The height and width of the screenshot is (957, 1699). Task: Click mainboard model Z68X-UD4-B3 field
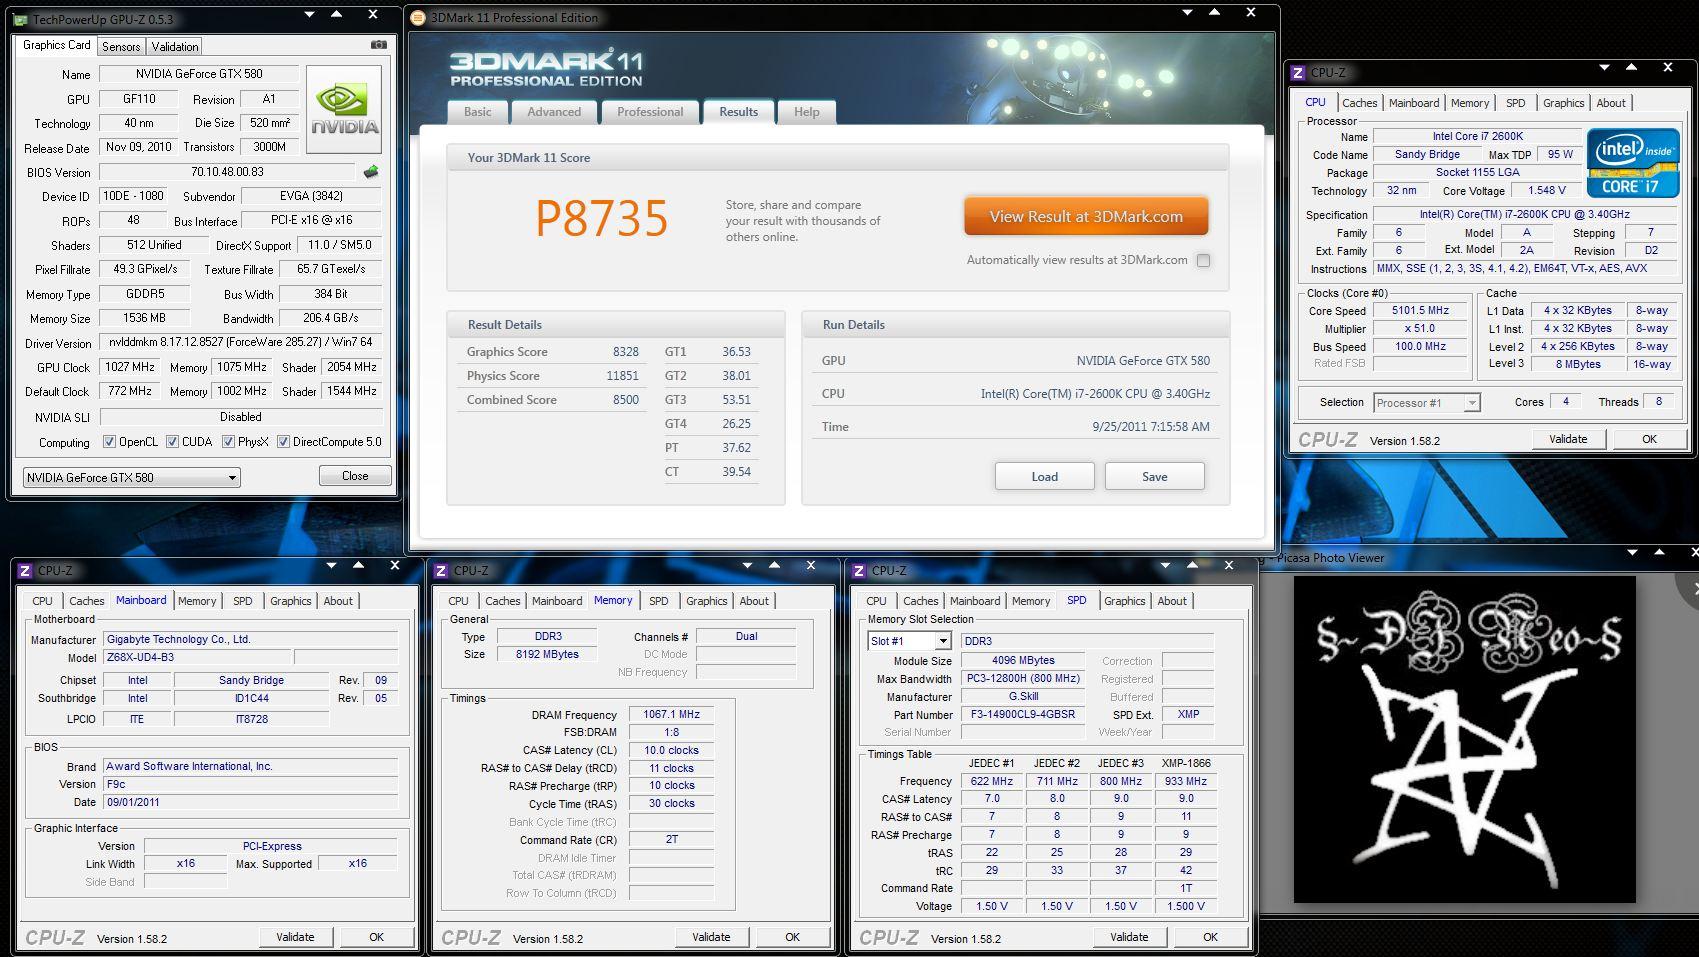pyautogui.click(x=197, y=658)
